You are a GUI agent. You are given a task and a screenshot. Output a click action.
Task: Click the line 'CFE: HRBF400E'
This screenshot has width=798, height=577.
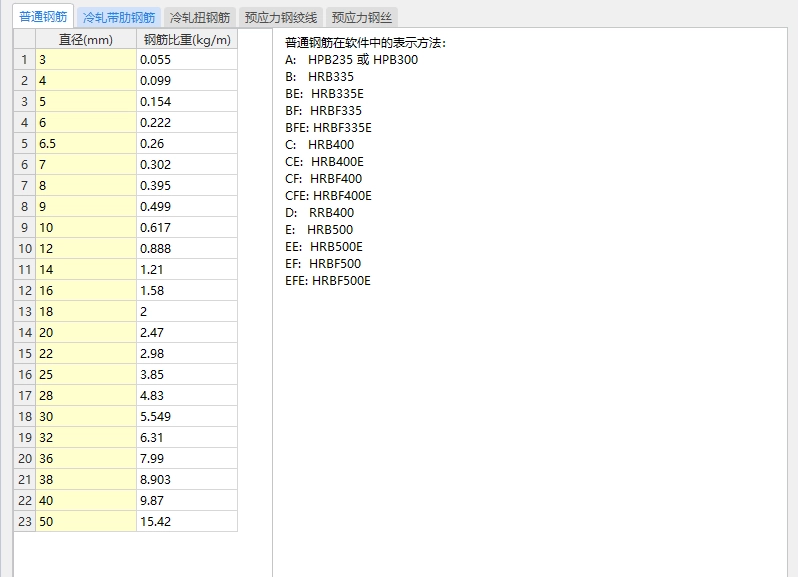click(x=328, y=195)
